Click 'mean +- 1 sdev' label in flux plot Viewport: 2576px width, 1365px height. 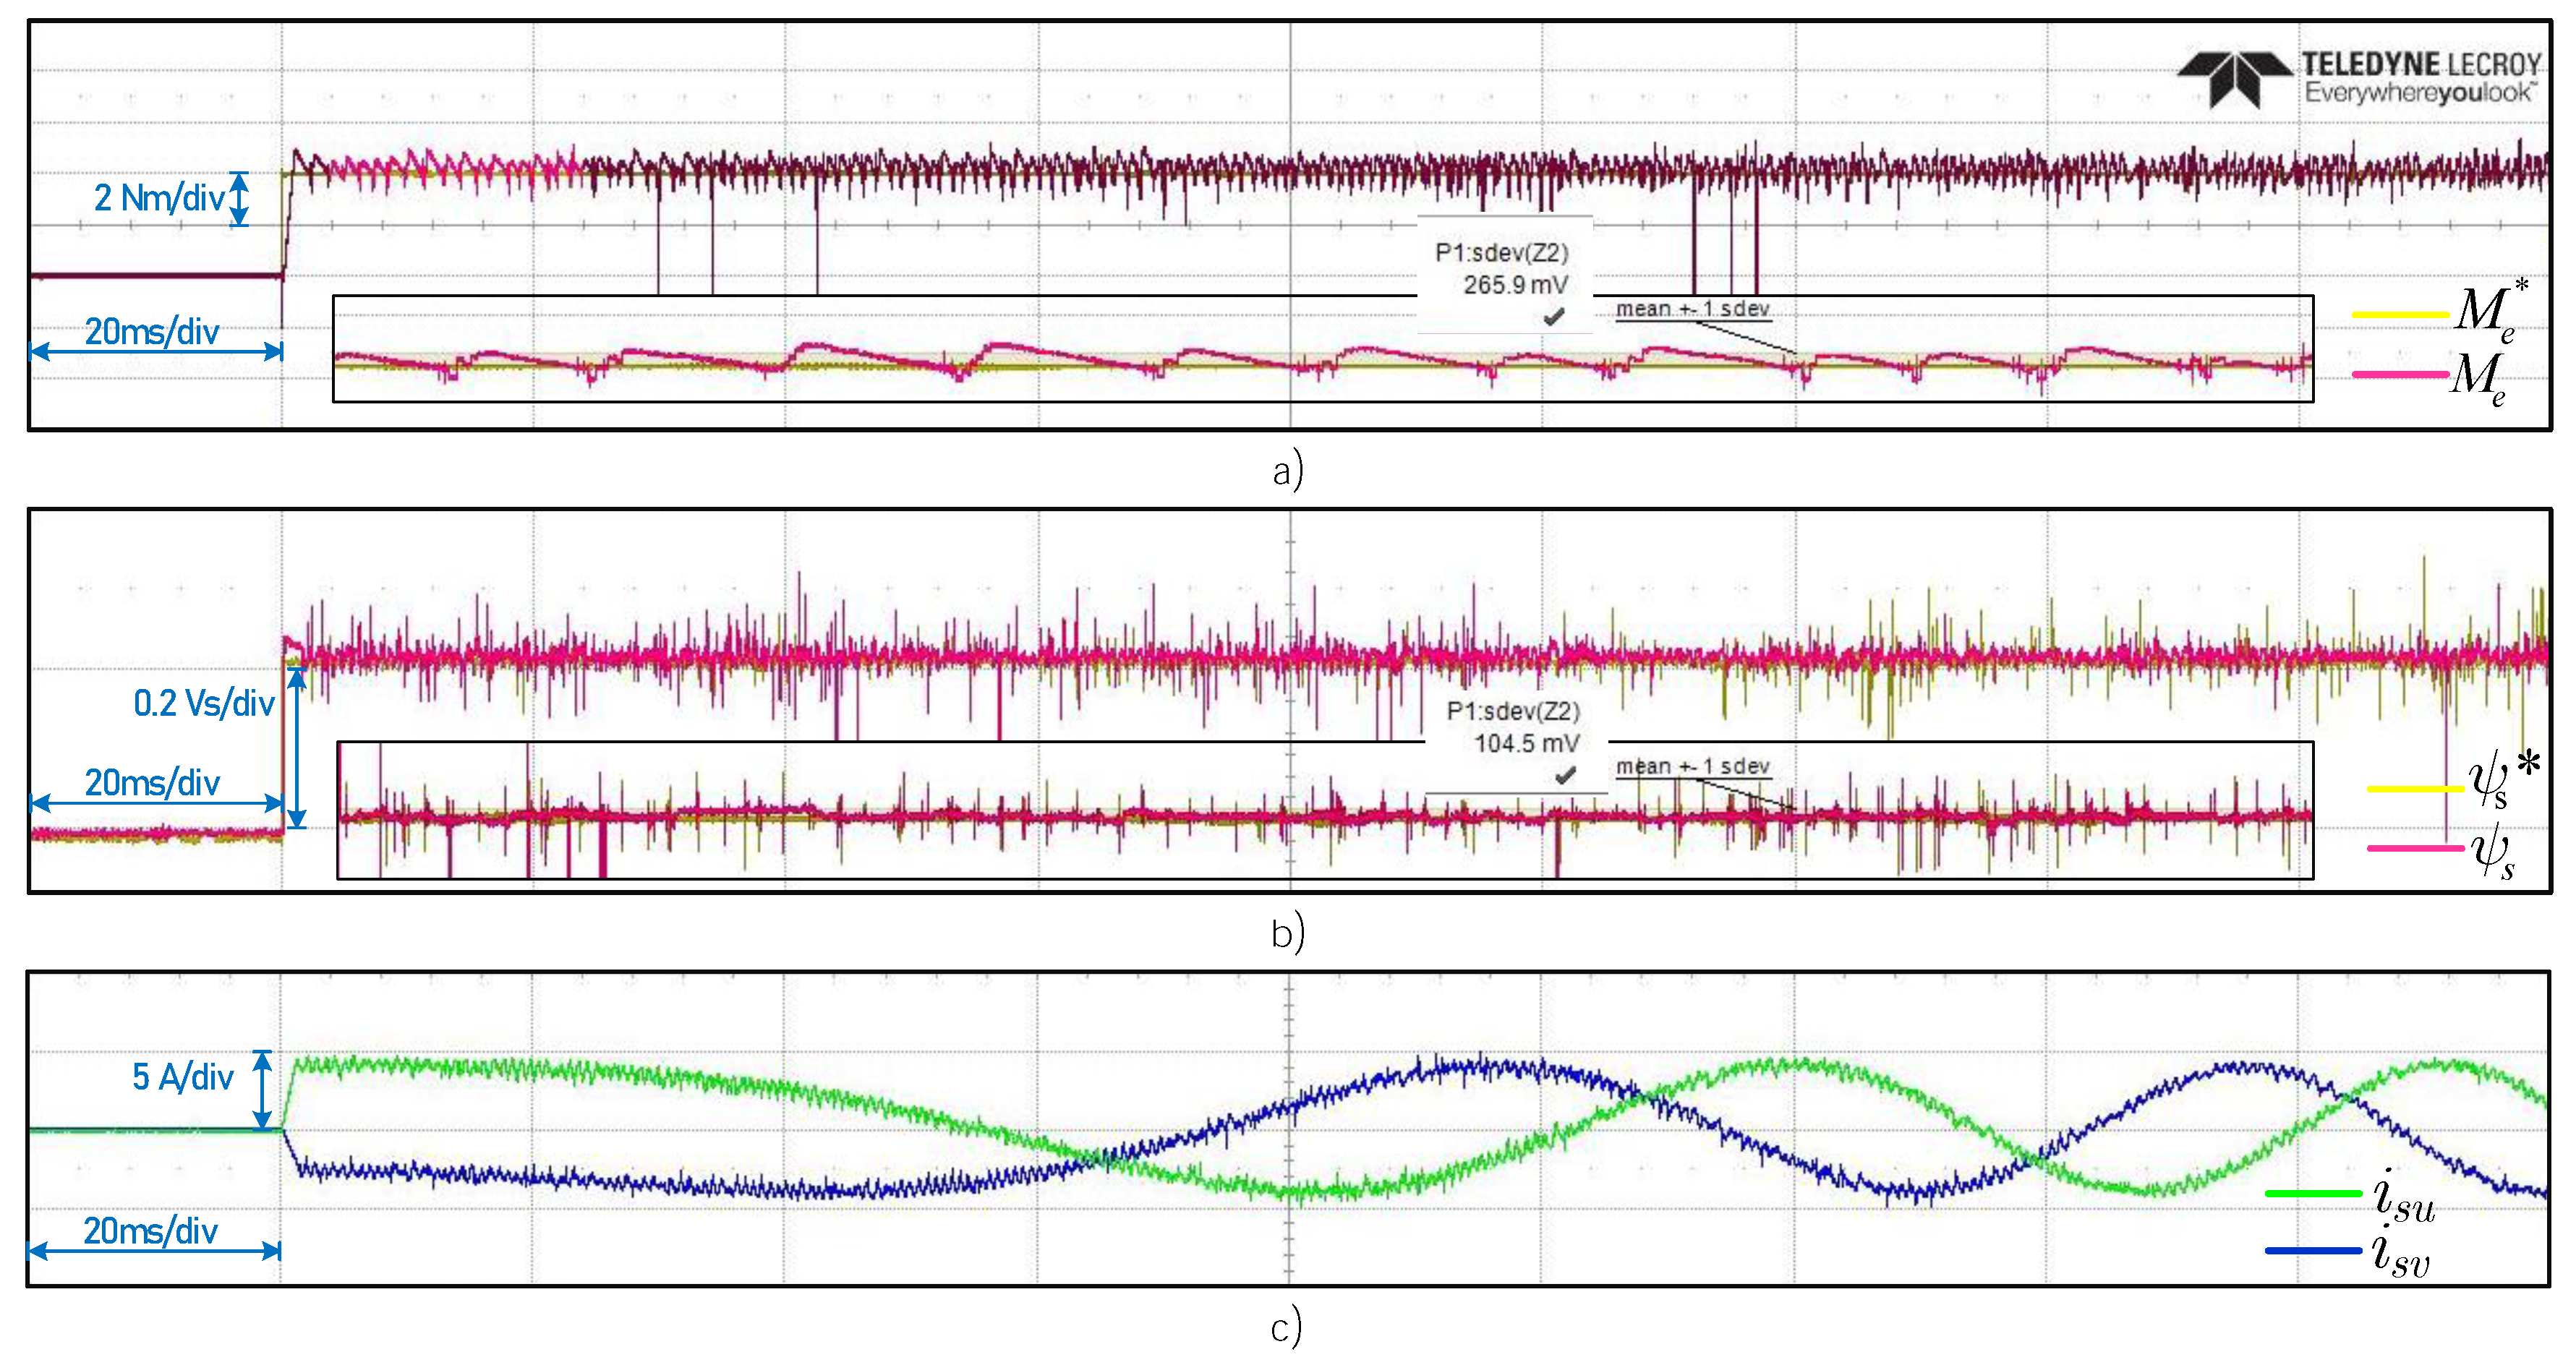coord(1692,767)
